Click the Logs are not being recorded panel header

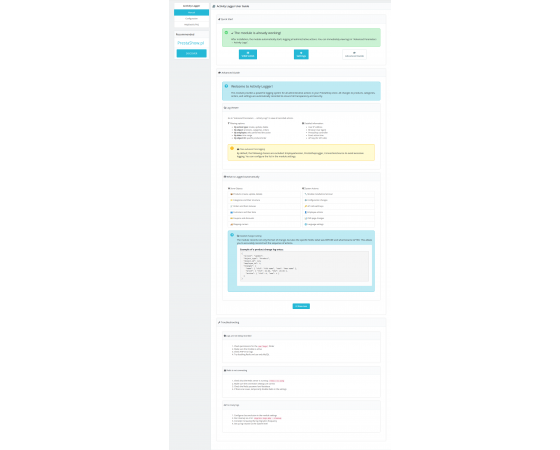pyautogui.click(x=301, y=336)
